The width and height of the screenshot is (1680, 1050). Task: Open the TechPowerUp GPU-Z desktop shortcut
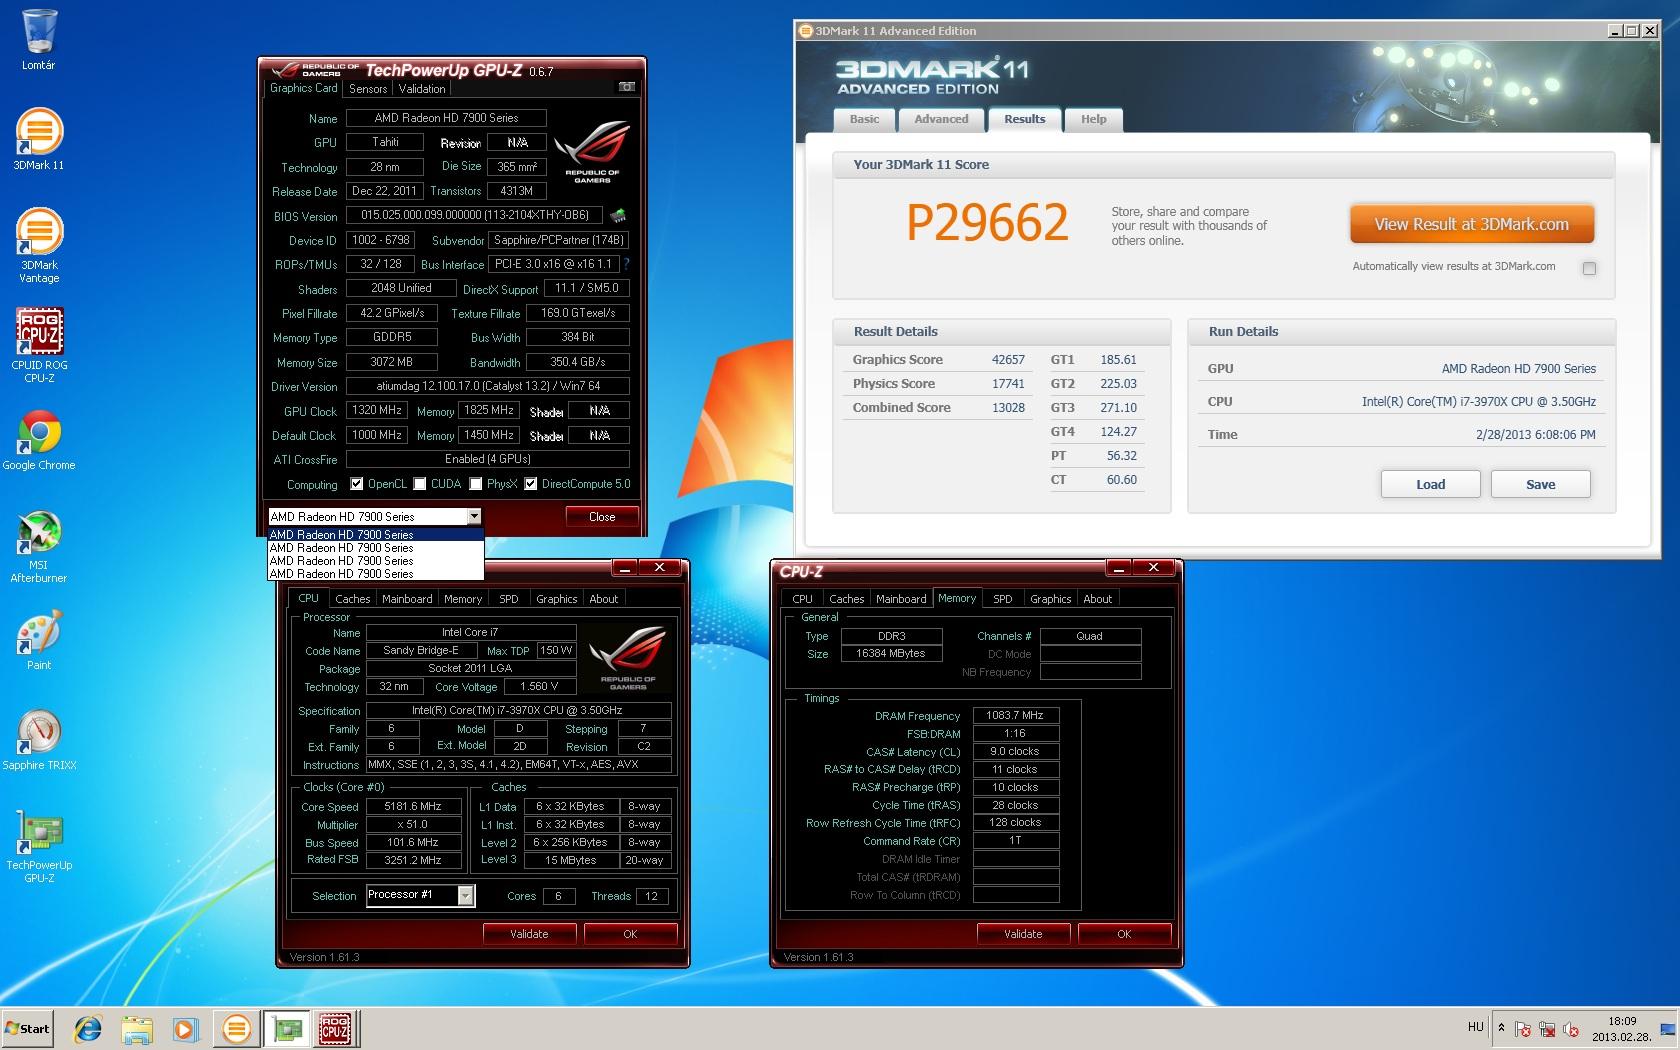(39, 846)
